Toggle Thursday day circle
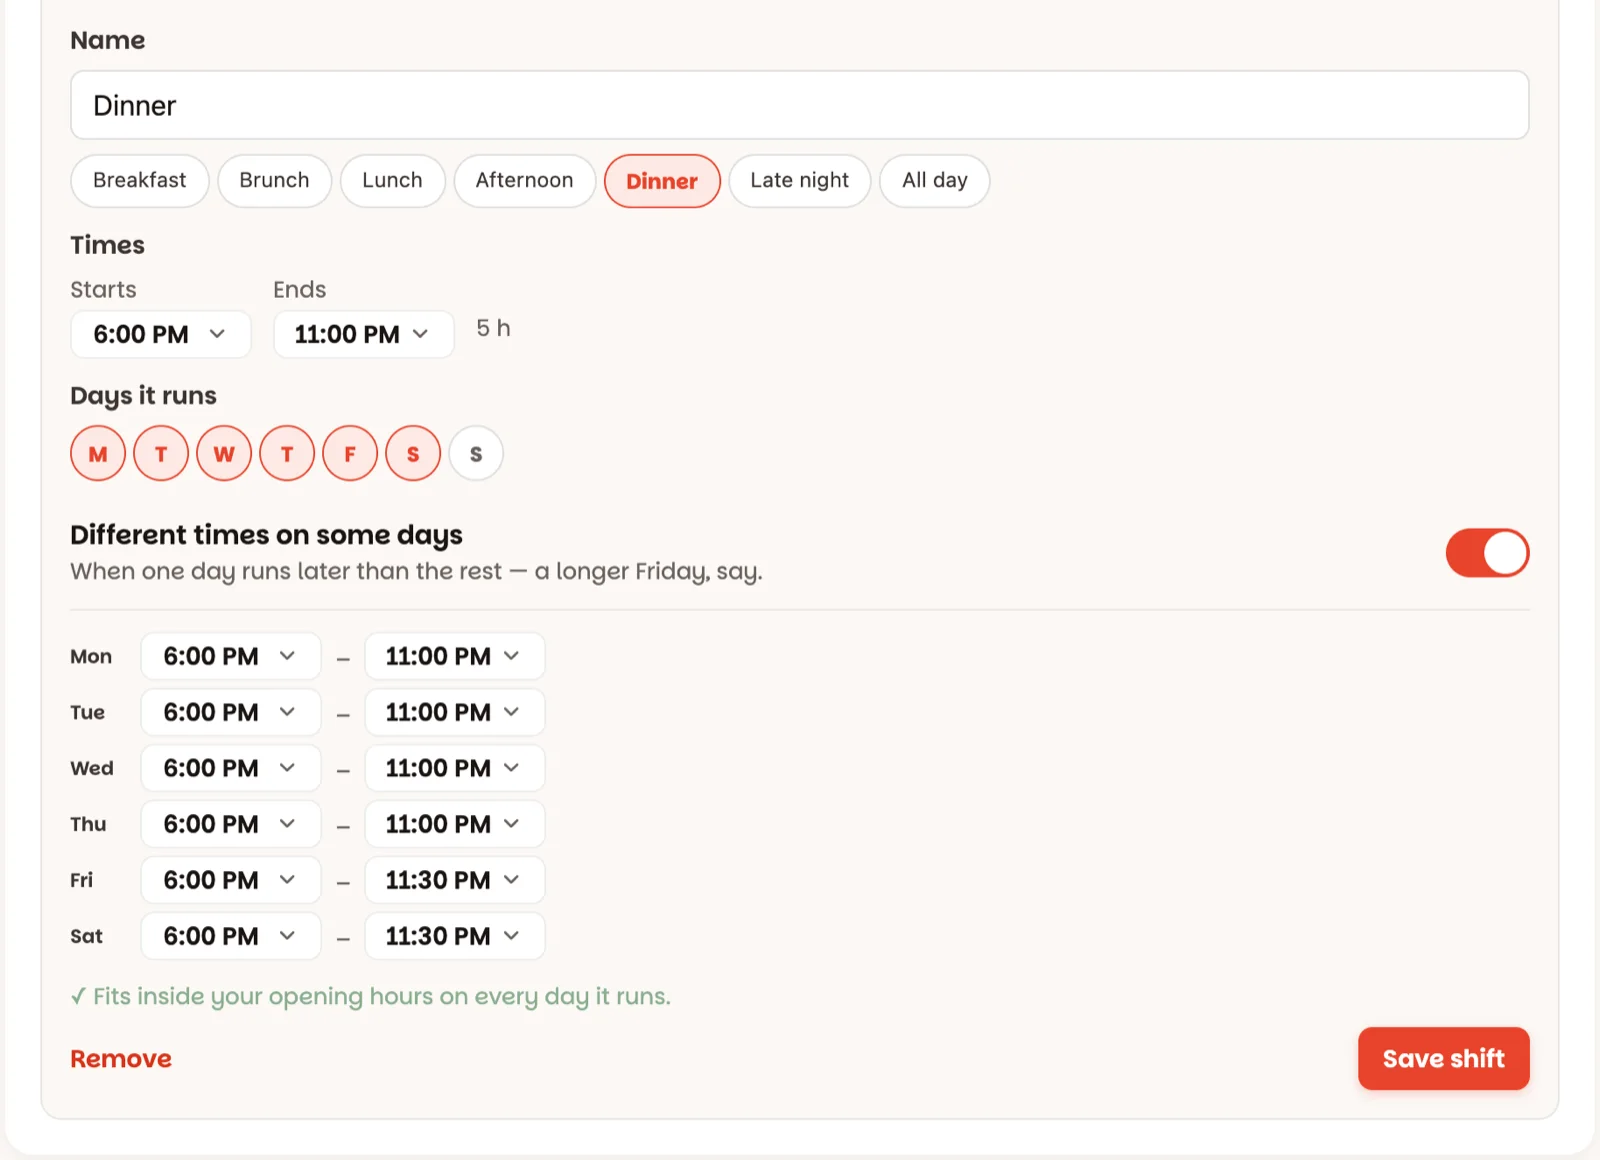1600x1160 pixels. tap(287, 454)
